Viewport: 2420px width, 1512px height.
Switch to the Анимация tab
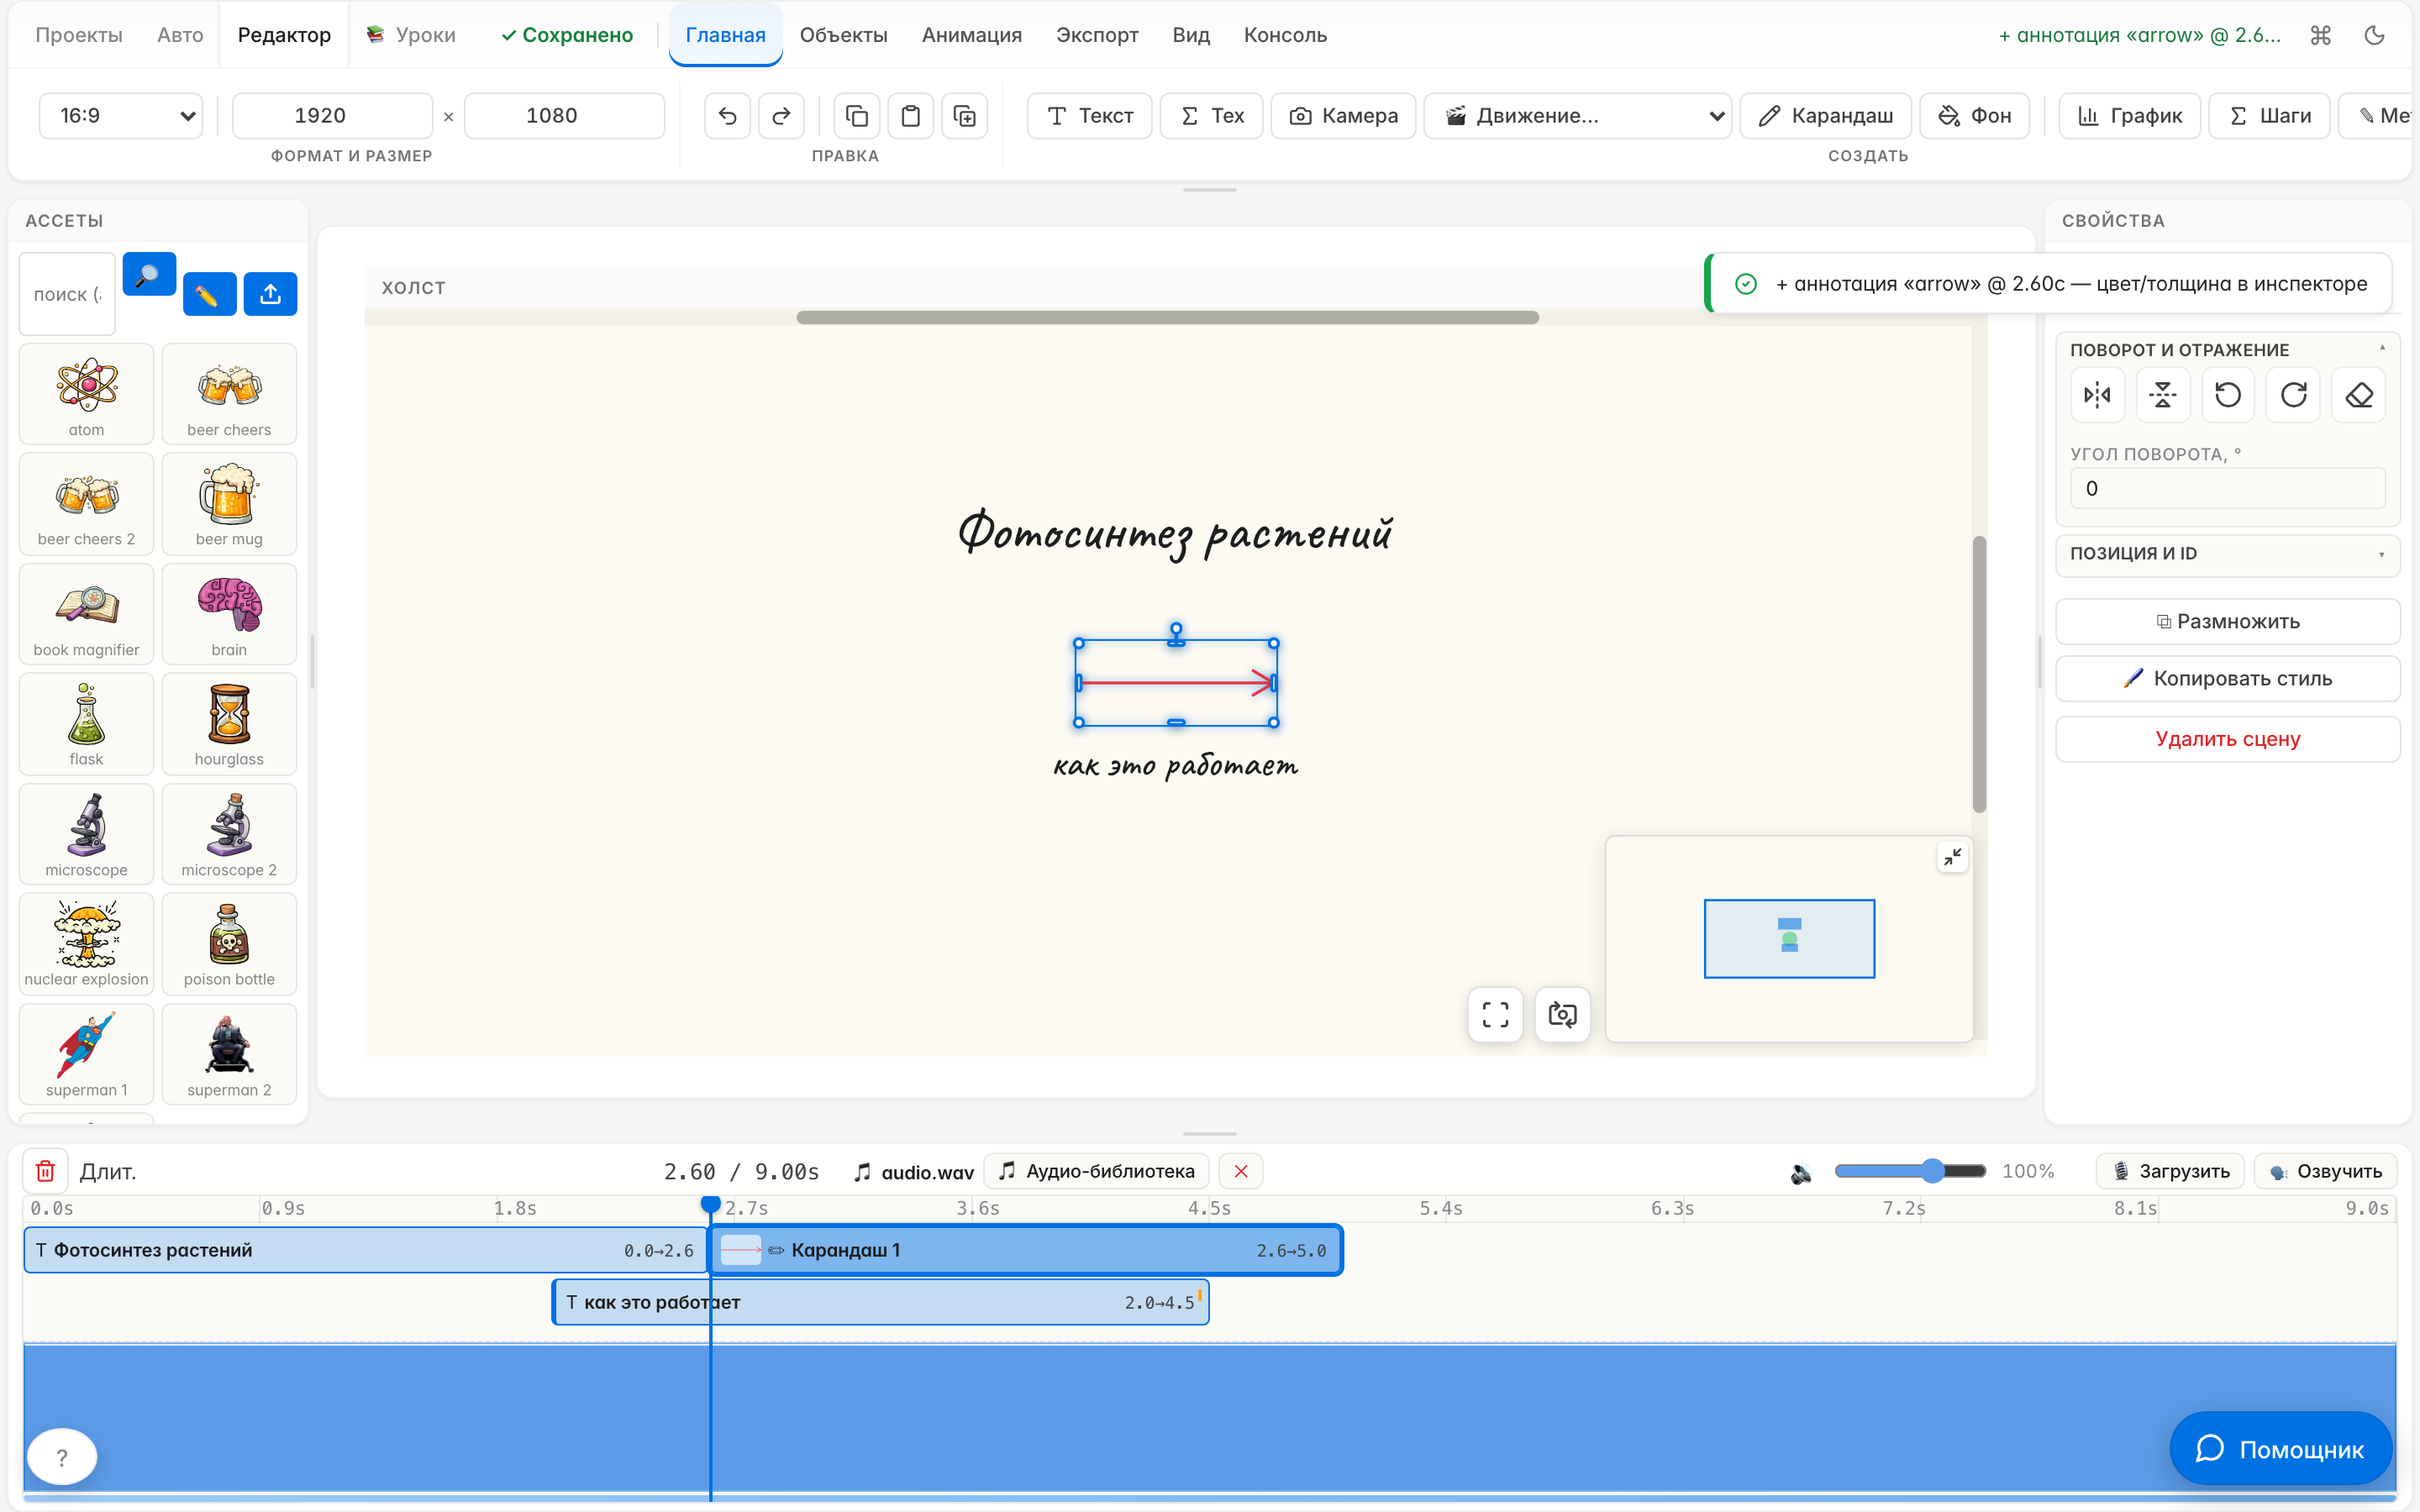[971, 35]
